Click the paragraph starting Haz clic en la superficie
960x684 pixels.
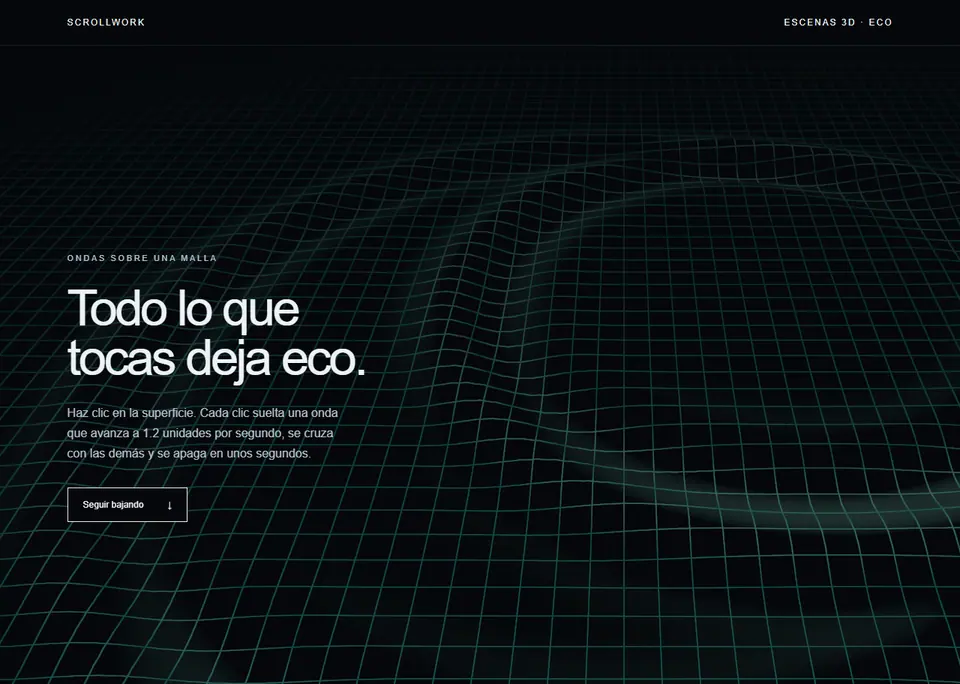(x=203, y=433)
